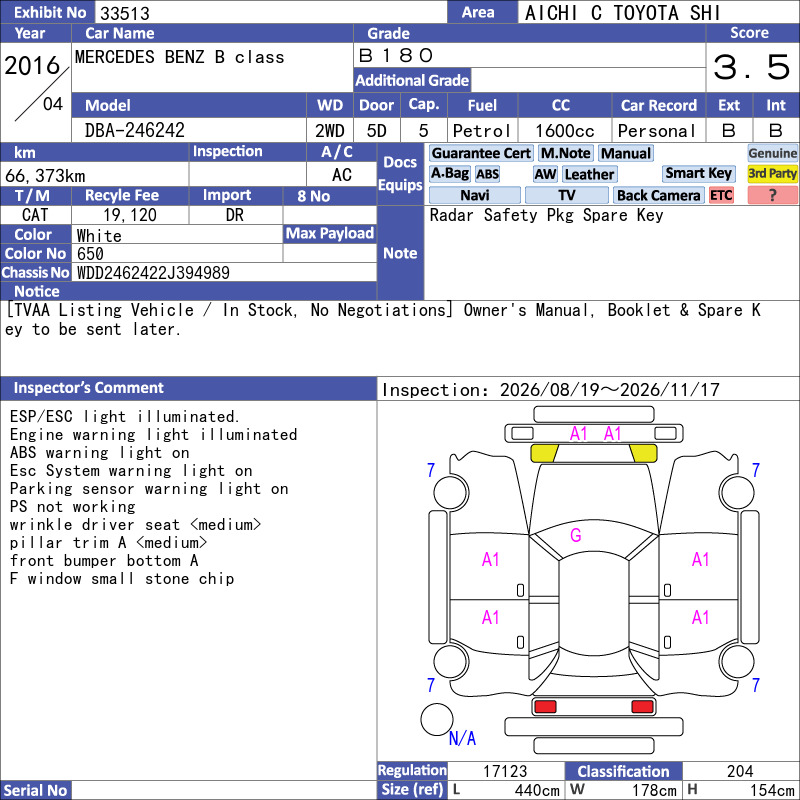The height and width of the screenshot is (800, 800).
Task: Click the red ETC badge
Action: 721,195
